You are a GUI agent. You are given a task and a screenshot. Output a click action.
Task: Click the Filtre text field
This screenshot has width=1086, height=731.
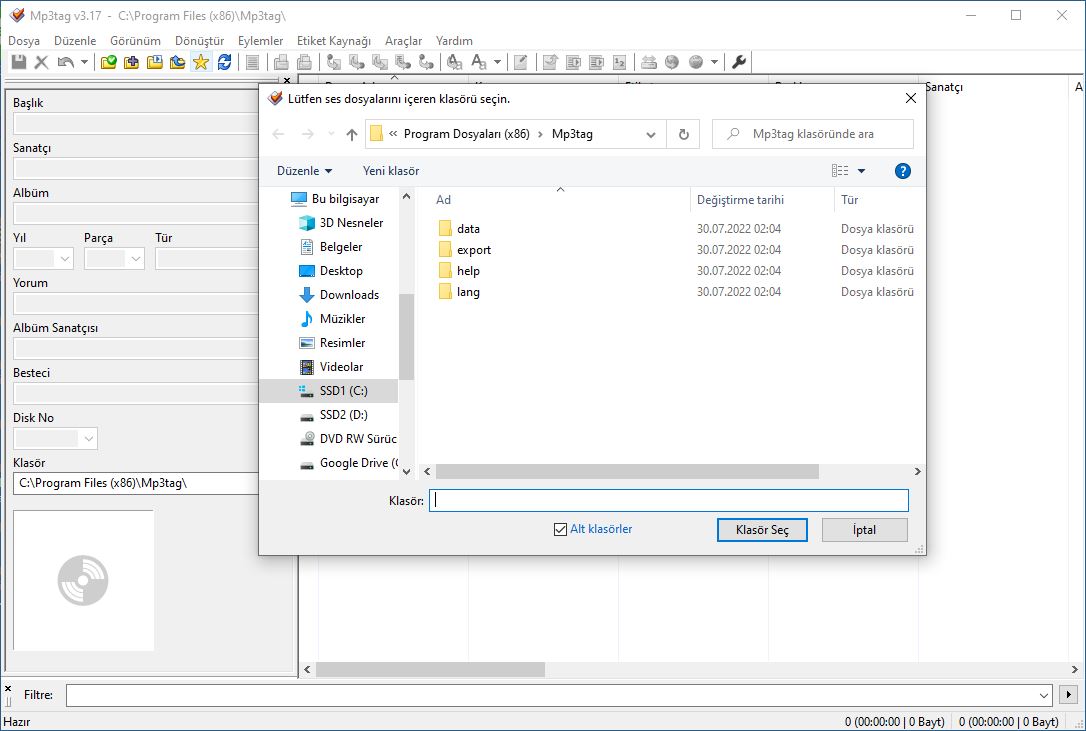tap(551, 695)
